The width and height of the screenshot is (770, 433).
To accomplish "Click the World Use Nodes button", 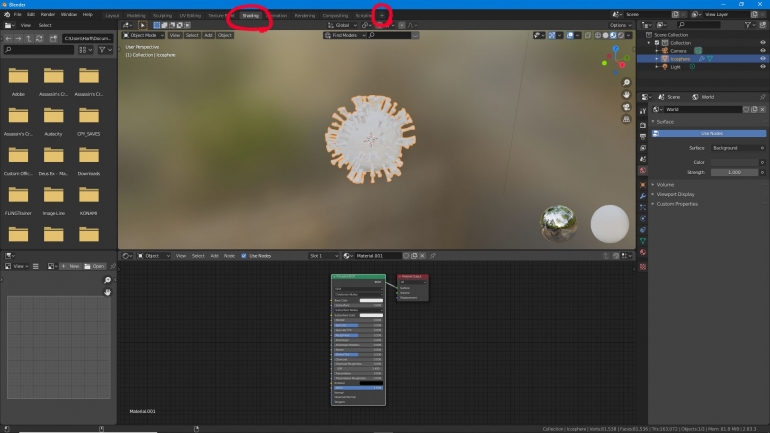I will pyautogui.click(x=709, y=134).
